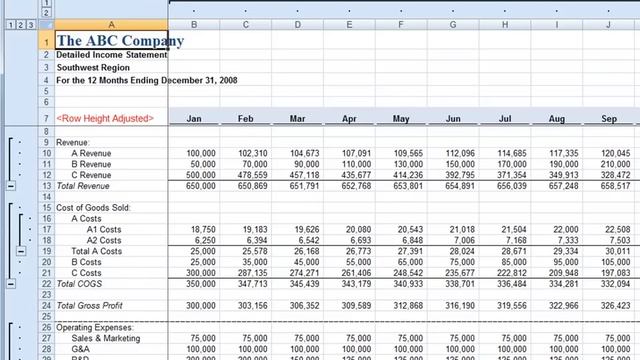This screenshot has height=360, width=640.
Task: Select the 'A1 Costs' label cell
Action: click(x=111, y=229)
